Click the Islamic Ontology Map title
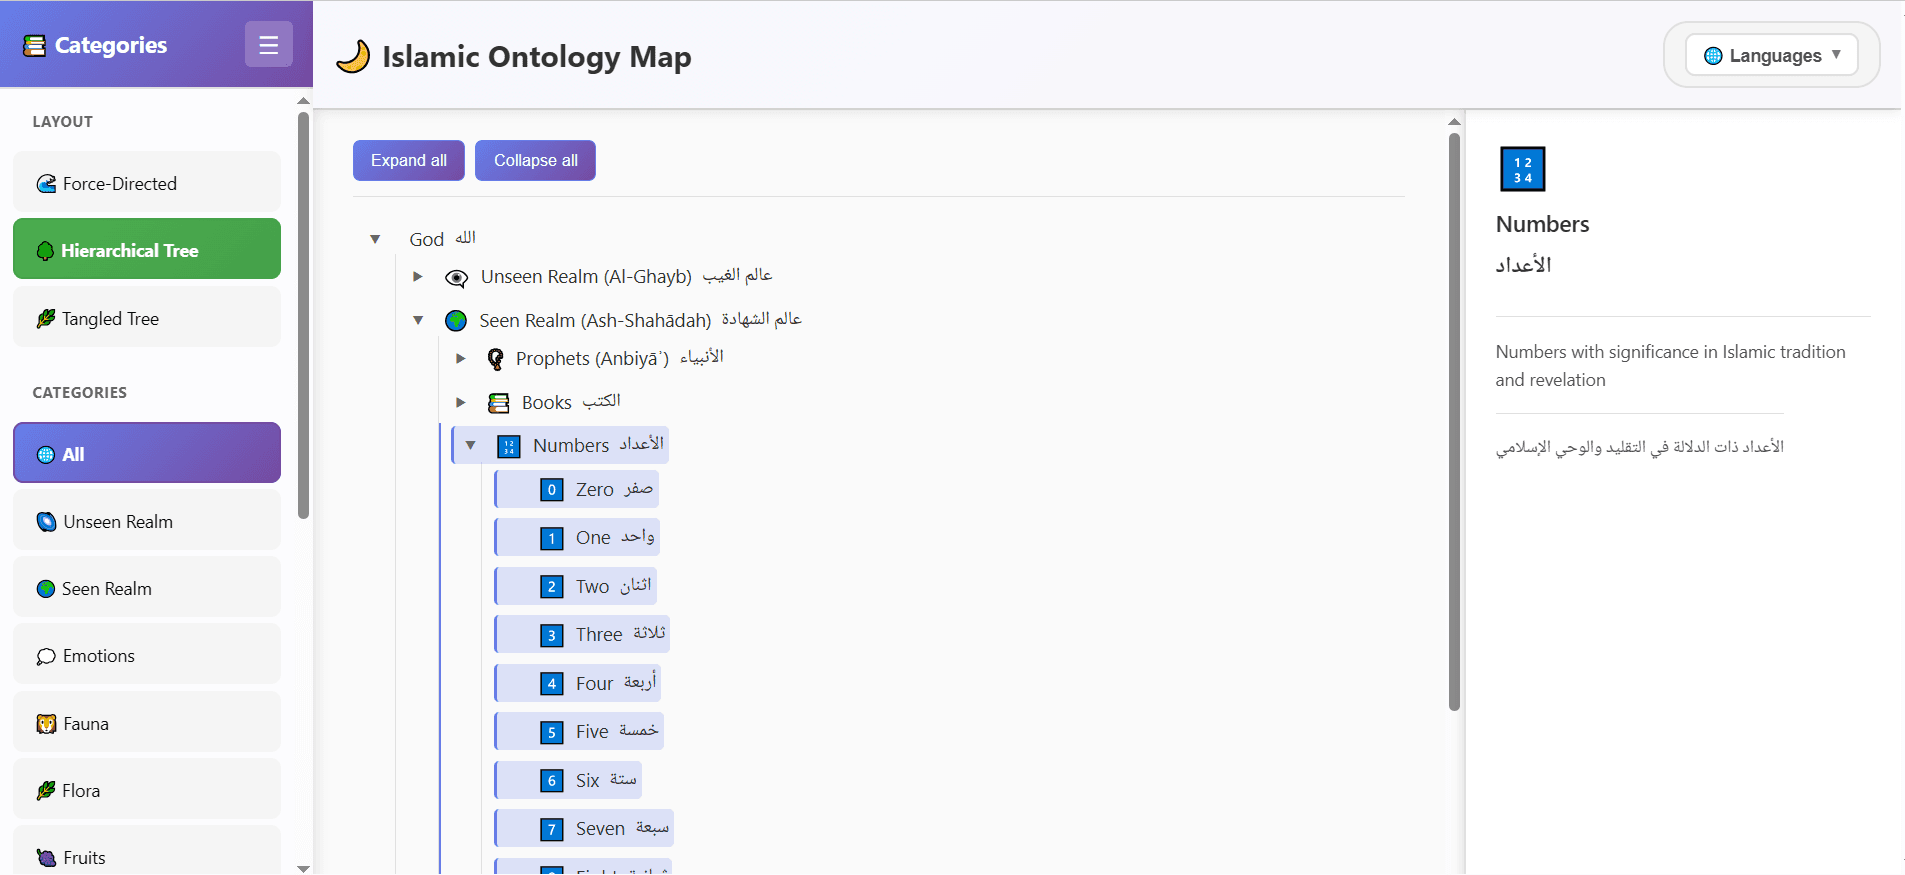 pos(537,58)
